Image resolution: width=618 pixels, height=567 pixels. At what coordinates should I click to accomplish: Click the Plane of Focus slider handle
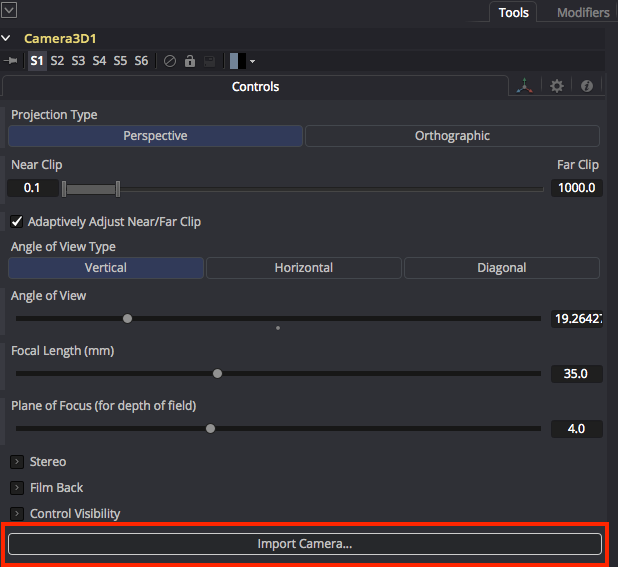point(210,429)
